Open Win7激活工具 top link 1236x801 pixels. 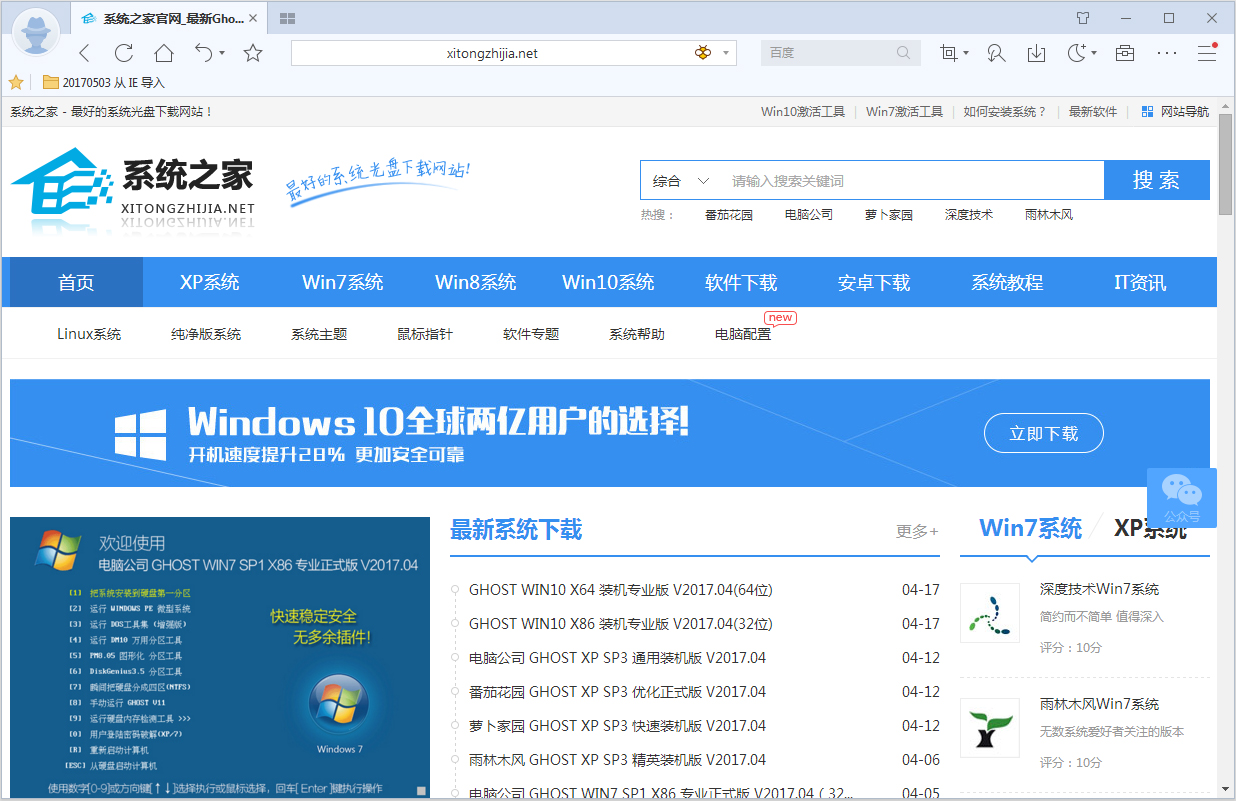[904, 112]
